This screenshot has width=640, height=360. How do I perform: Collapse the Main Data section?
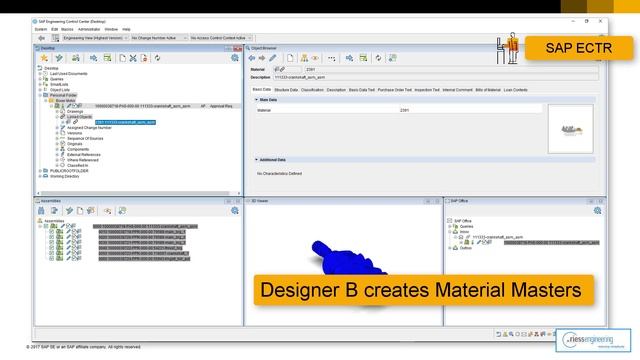pos(256,100)
